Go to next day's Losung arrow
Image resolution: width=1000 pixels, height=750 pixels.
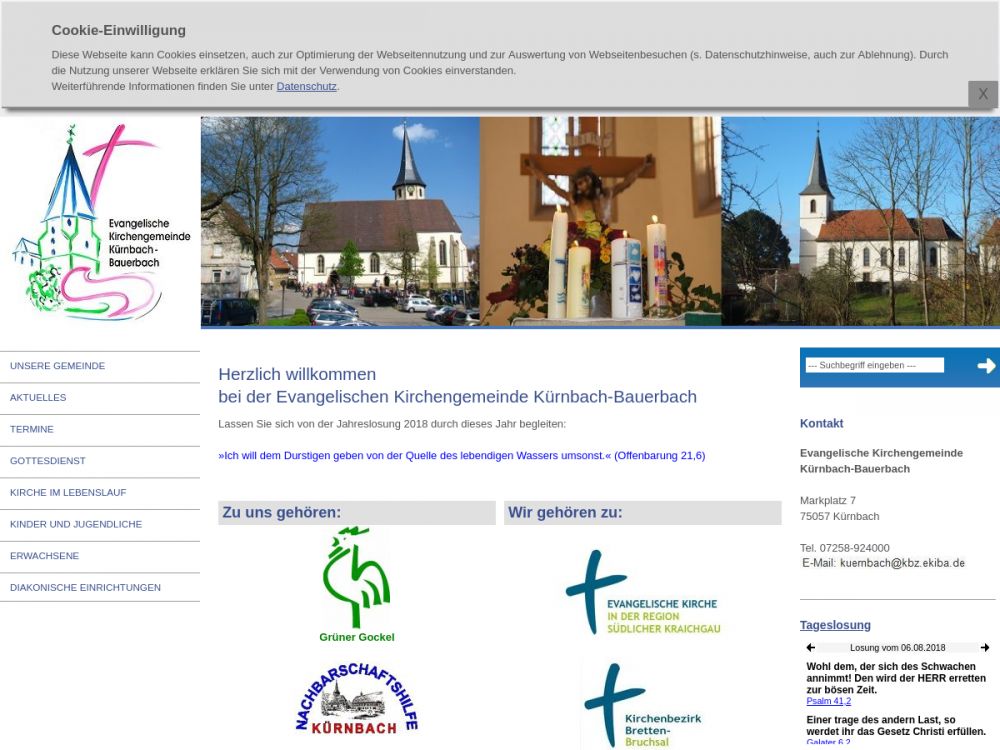click(985, 648)
